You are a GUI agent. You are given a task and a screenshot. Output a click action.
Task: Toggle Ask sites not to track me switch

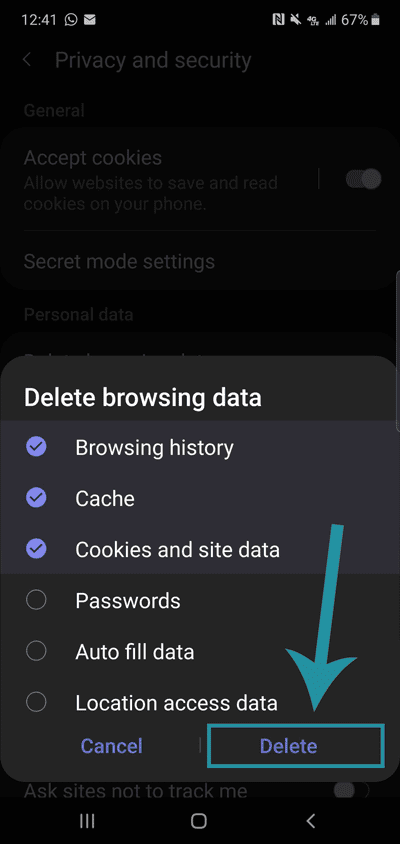(352, 790)
